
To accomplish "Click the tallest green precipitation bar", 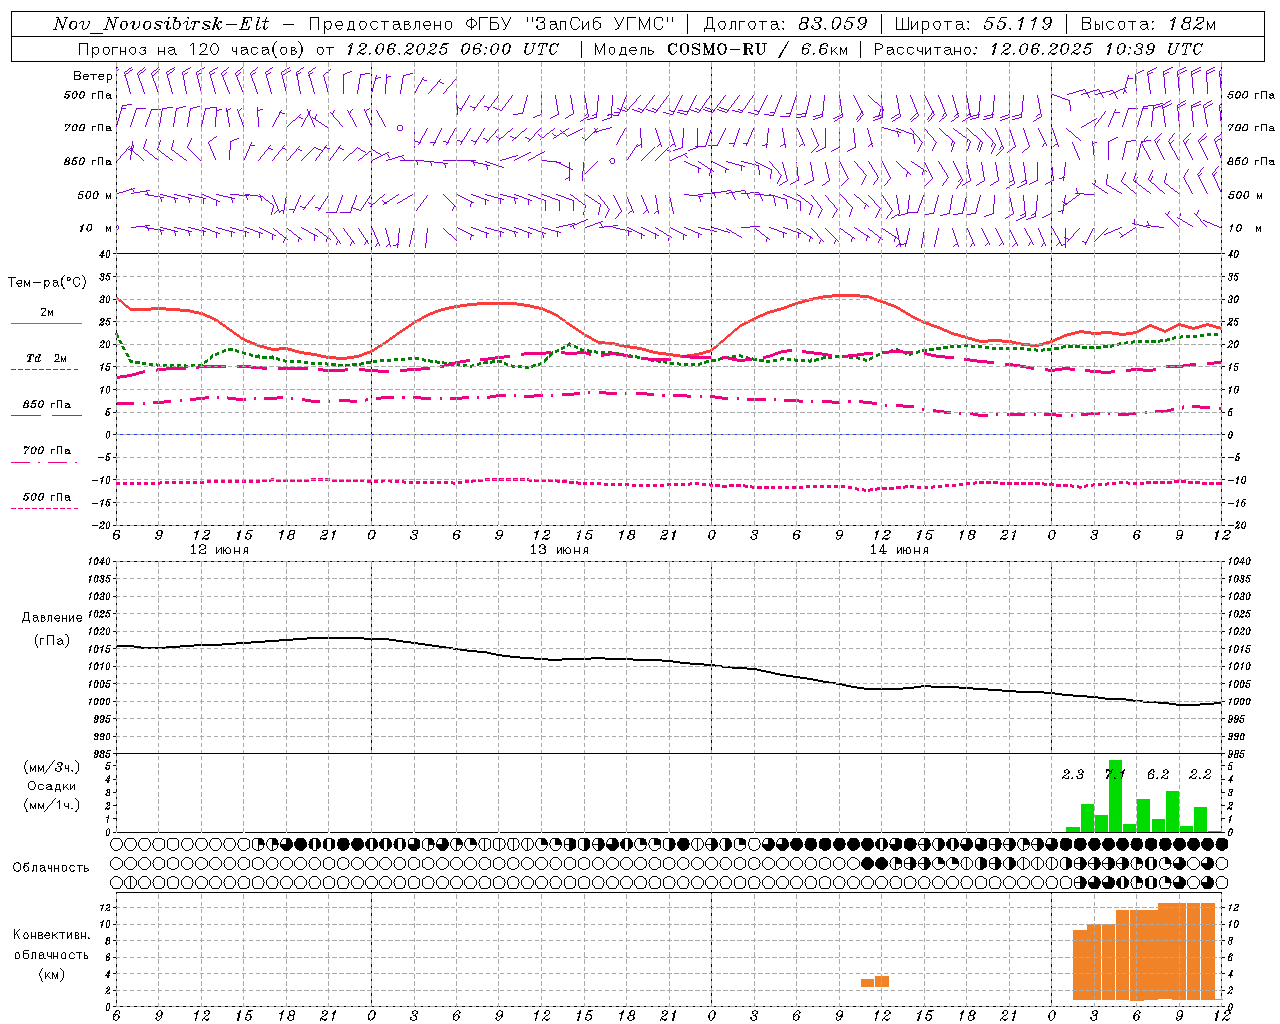I will [1115, 796].
